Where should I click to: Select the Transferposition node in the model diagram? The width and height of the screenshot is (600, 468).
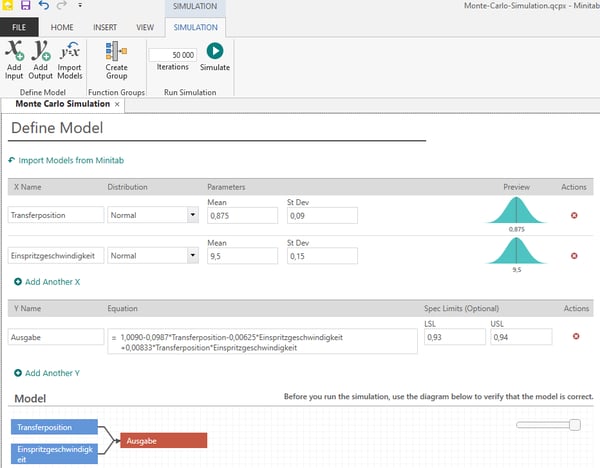pyautogui.click(x=54, y=427)
